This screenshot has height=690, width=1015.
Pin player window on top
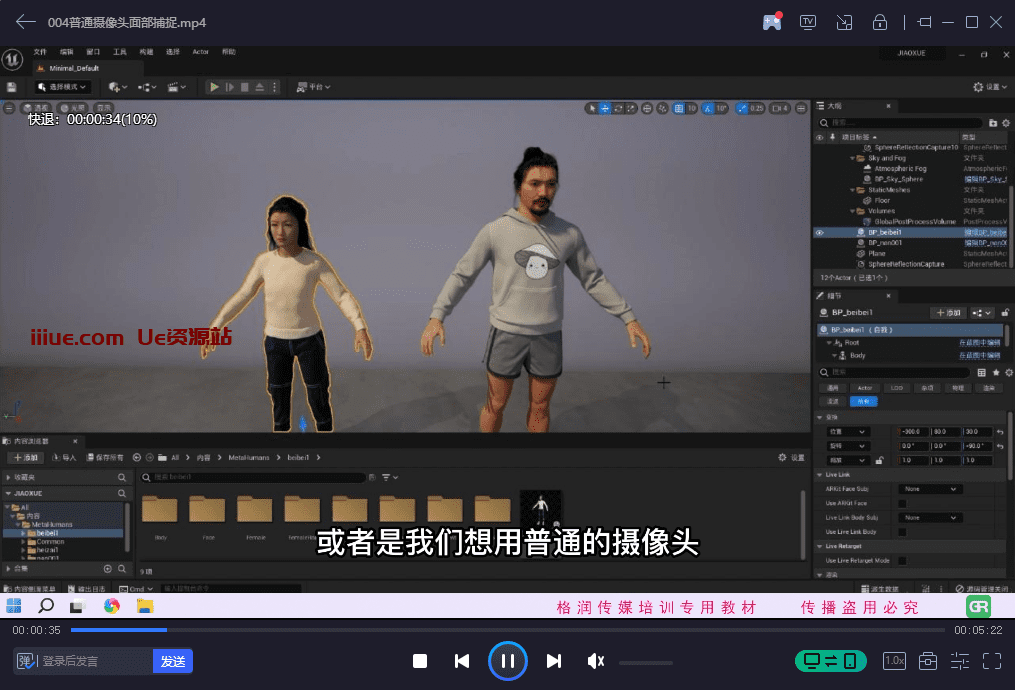923,22
